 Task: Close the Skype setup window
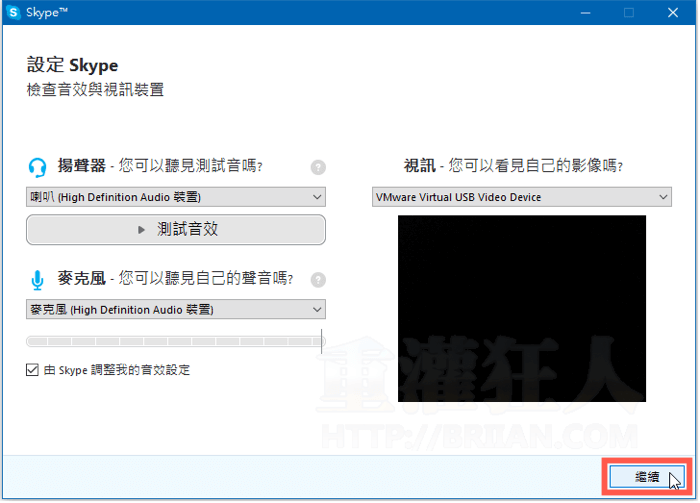point(675,12)
